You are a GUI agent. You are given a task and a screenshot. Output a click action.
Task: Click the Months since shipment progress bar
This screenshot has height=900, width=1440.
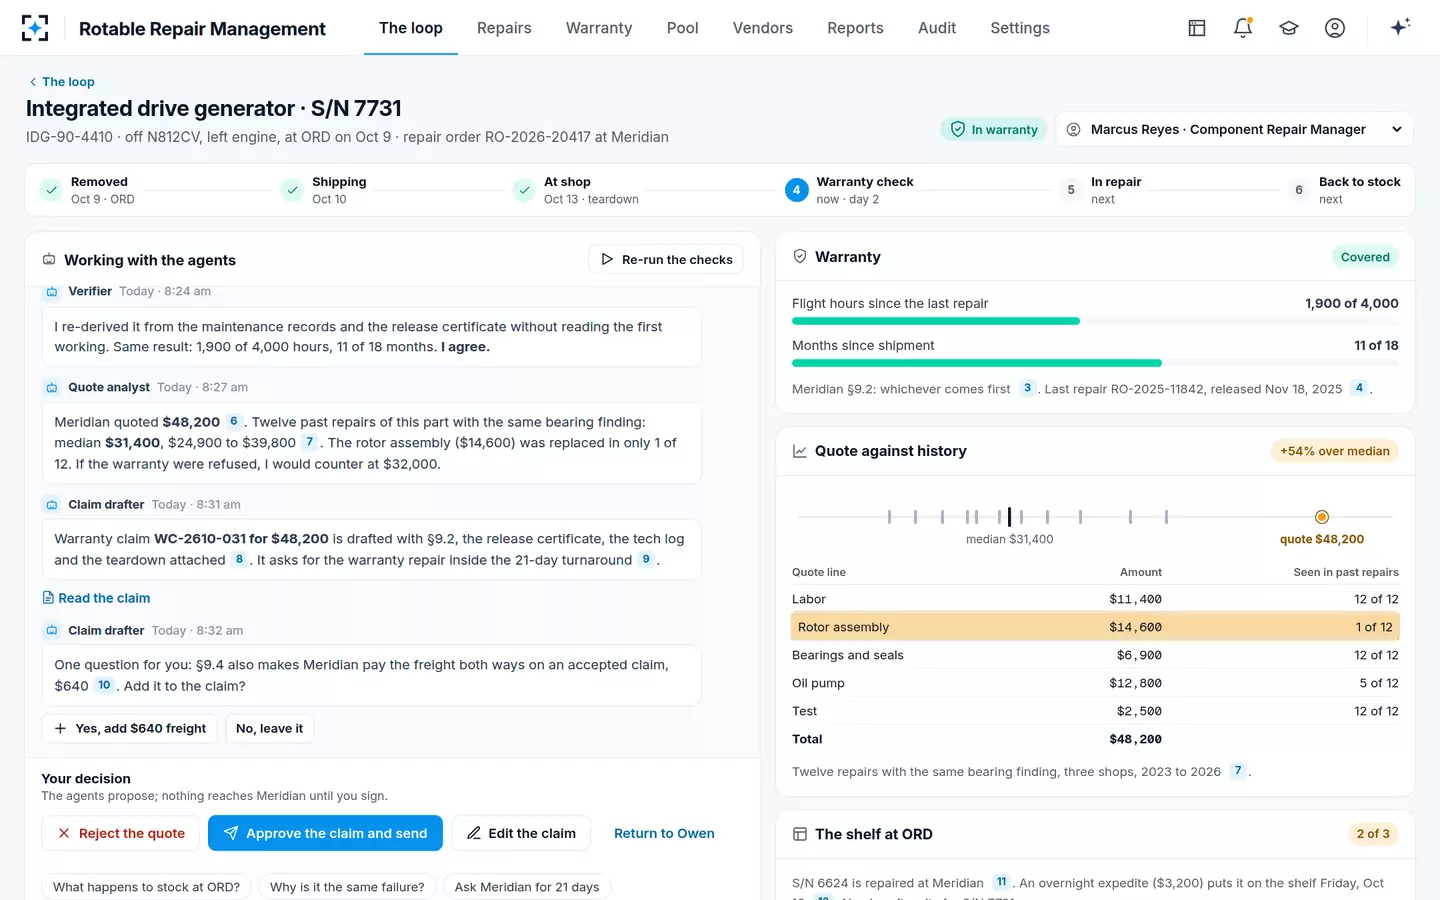[x=1095, y=363]
